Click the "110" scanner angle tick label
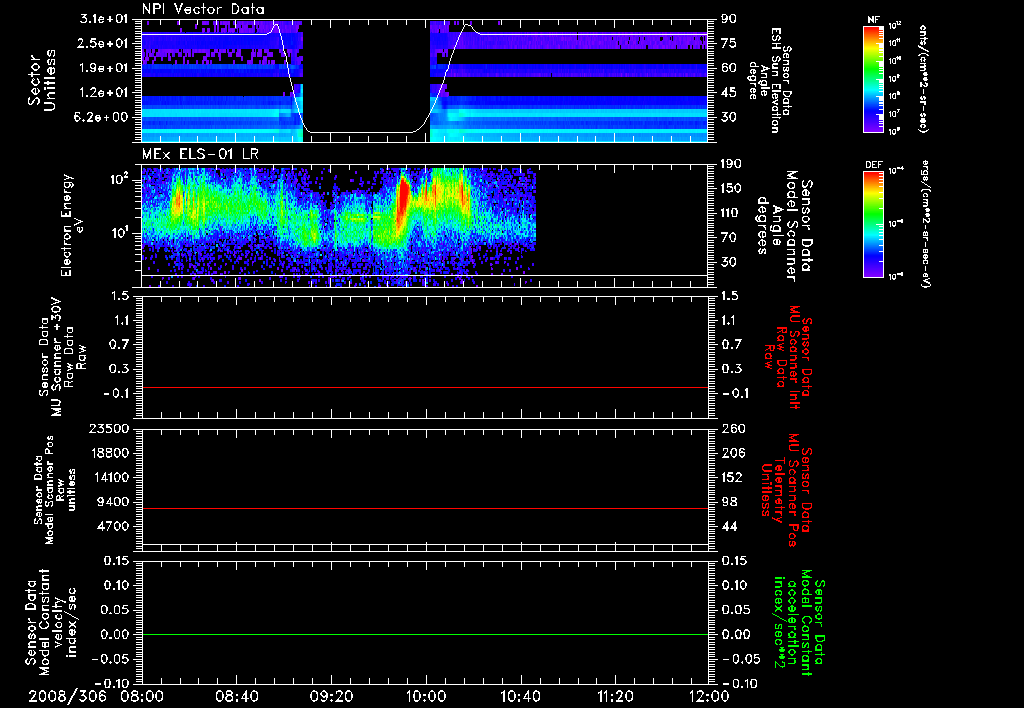The image size is (1024, 708). (731, 213)
